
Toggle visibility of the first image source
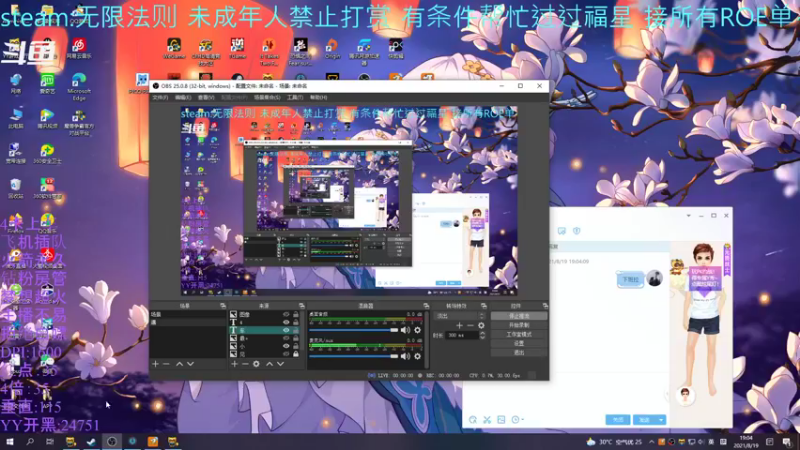tap(286, 315)
